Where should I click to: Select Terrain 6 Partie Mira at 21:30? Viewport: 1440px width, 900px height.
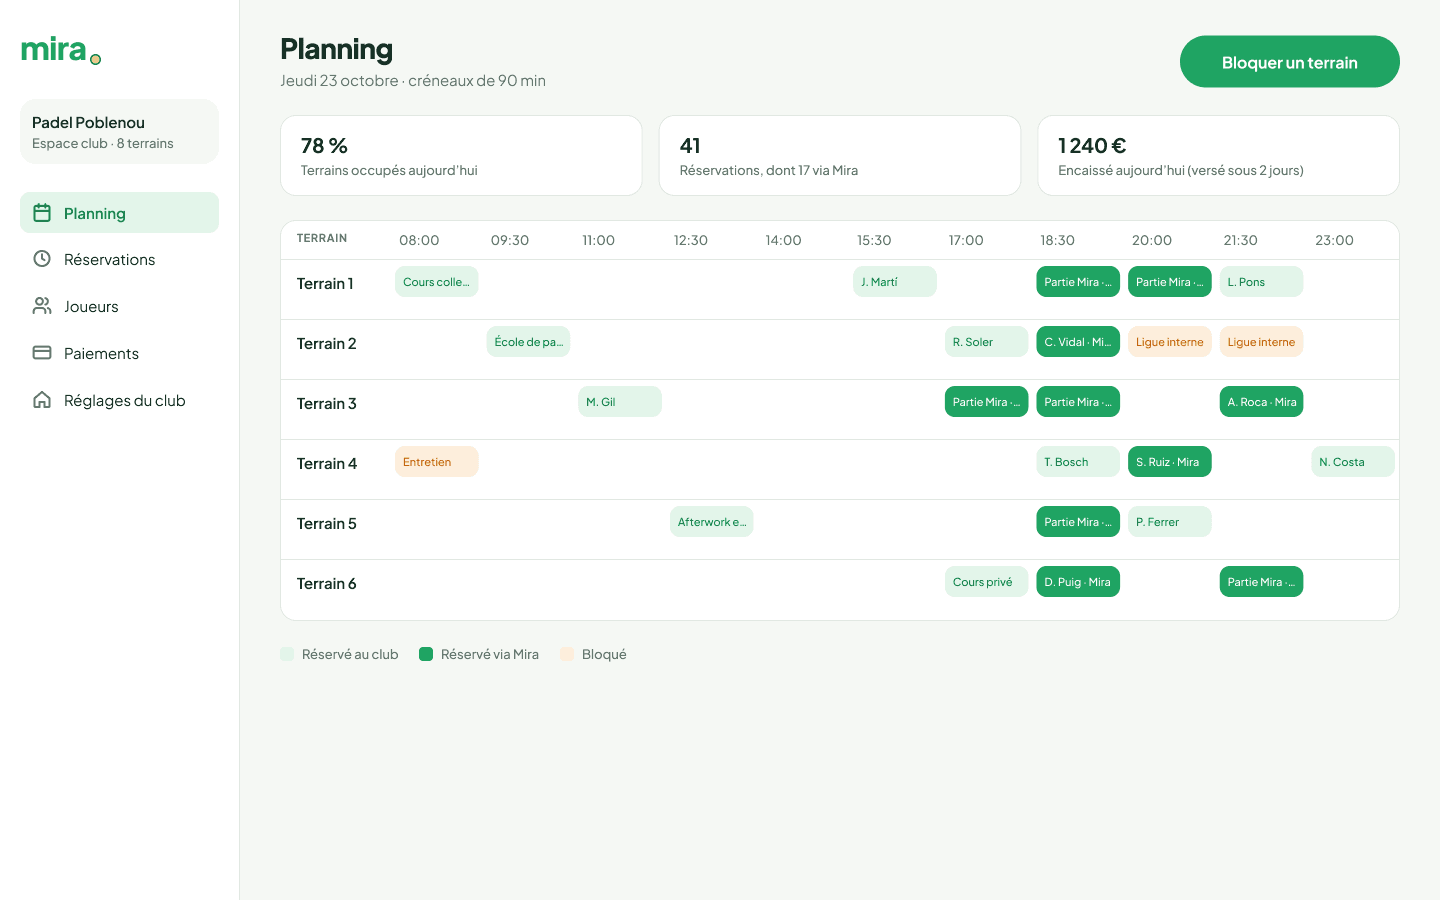tap(1261, 582)
